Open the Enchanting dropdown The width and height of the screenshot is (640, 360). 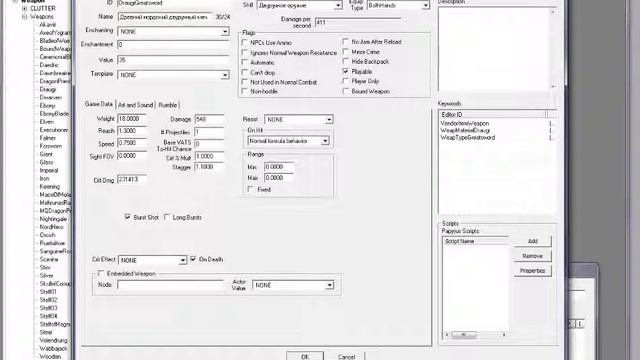pos(225,31)
